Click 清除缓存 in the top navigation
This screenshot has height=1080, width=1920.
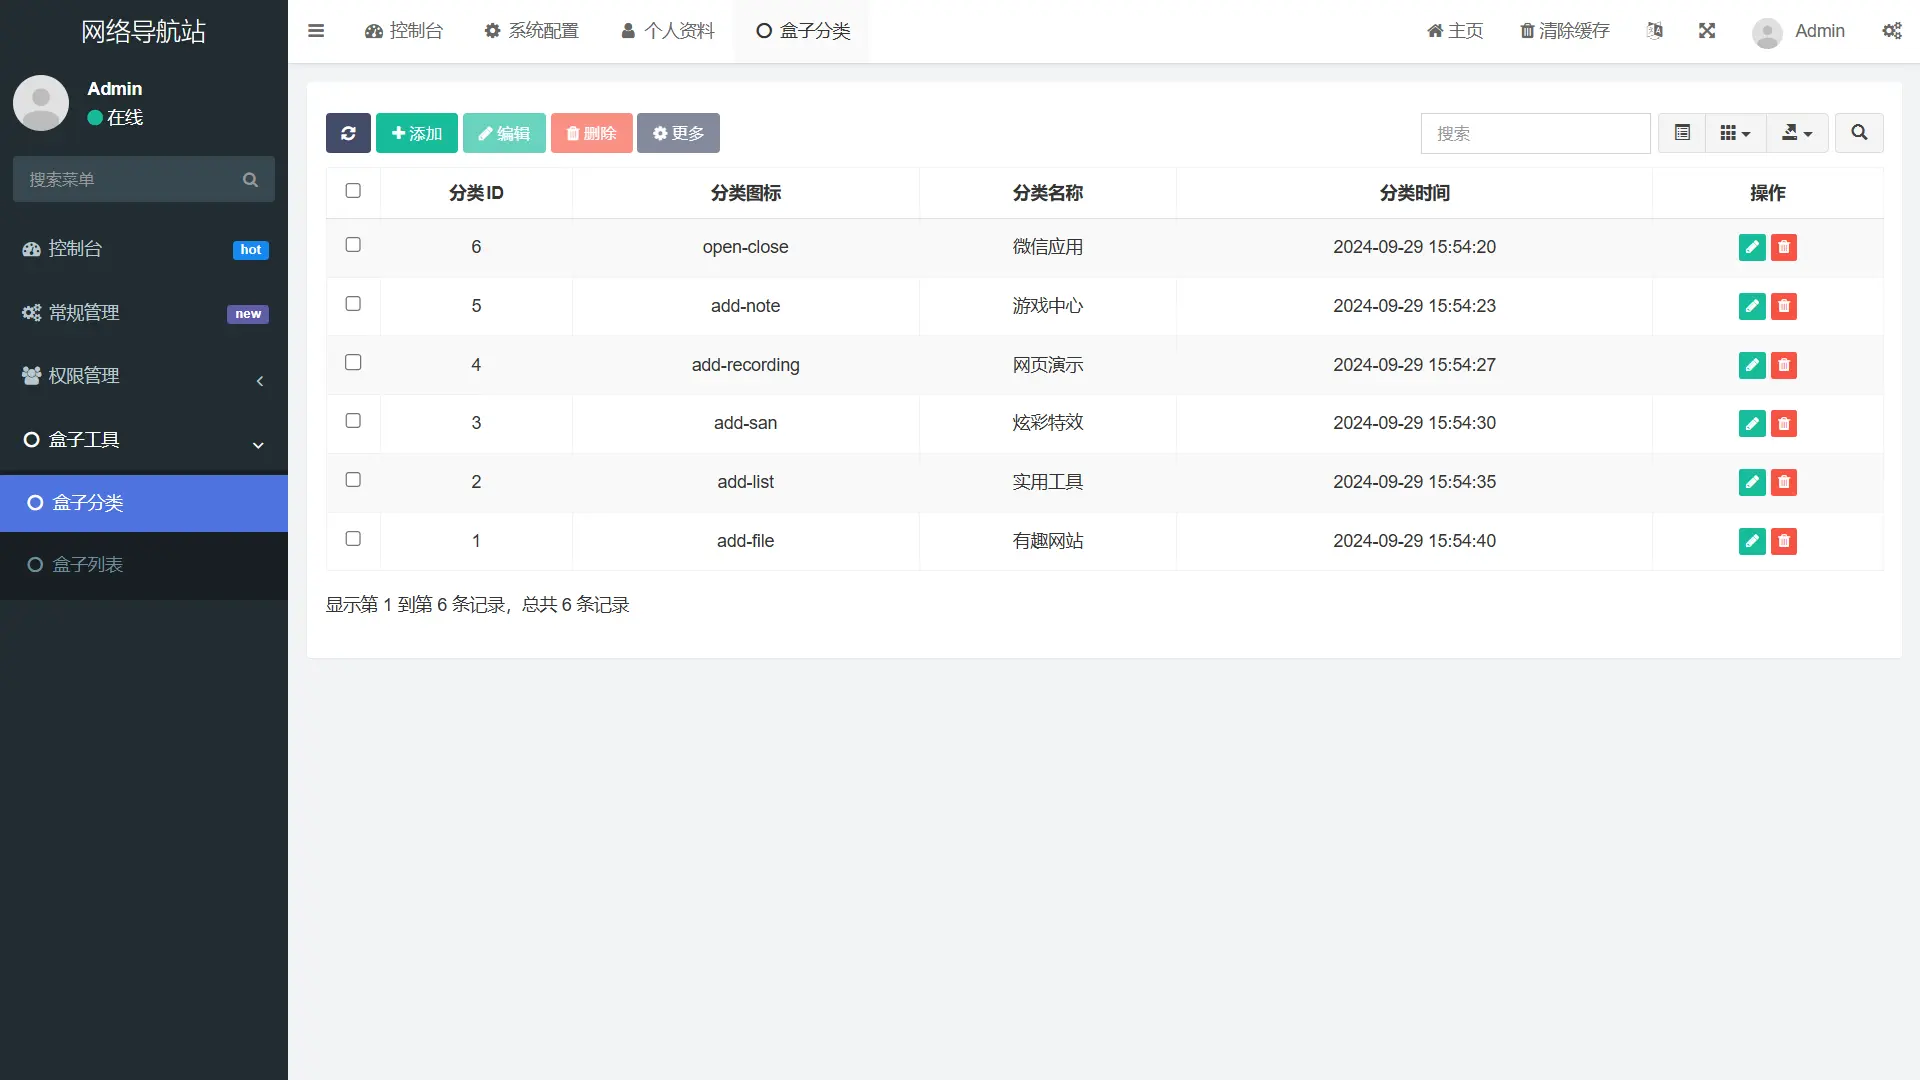(1564, 31)
